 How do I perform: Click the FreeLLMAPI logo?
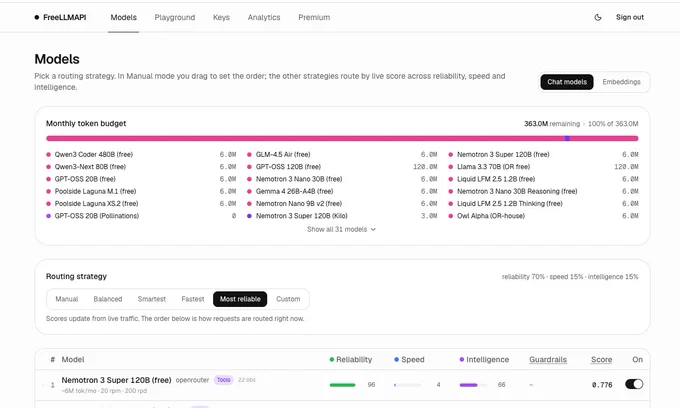pos(60,17)
